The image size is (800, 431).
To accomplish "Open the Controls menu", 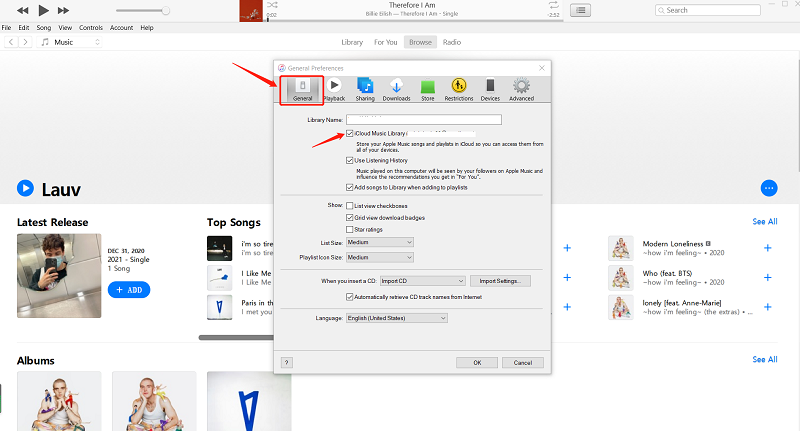I will (x=91, y=28).
